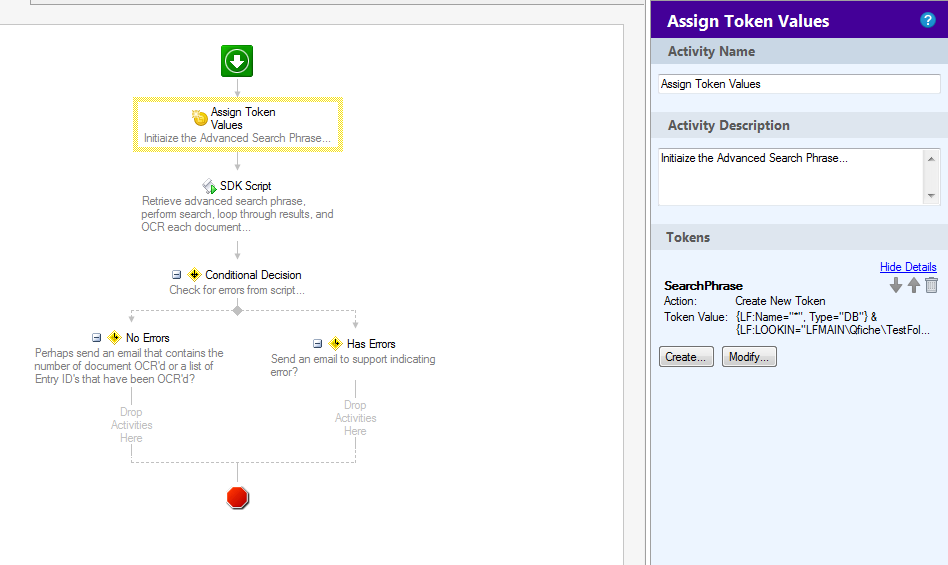Click the Activity Name input field
948x565 pixels.
coord(799,84)
